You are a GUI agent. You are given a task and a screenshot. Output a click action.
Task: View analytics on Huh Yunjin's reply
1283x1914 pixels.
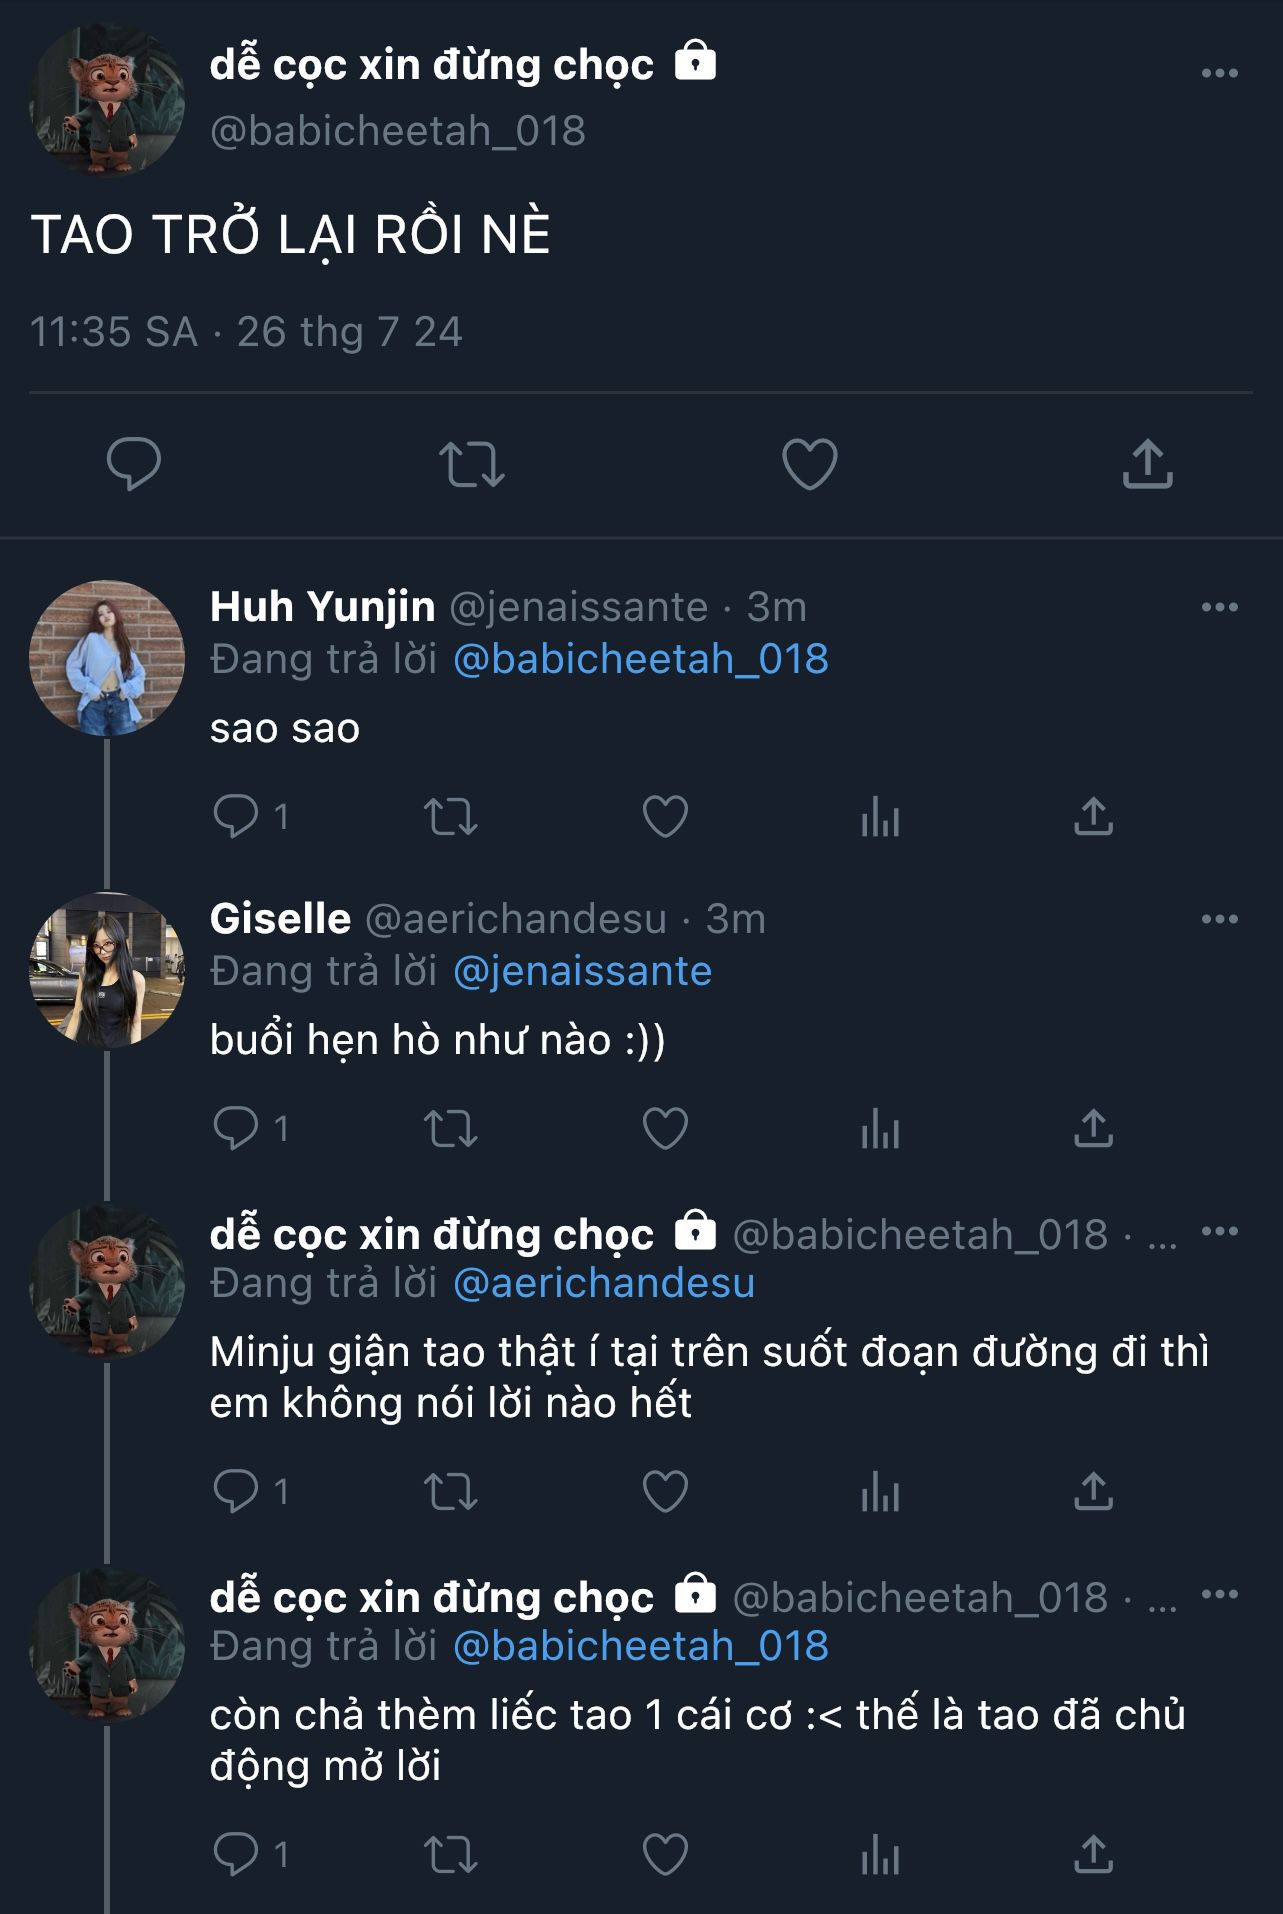coord(880,817)
